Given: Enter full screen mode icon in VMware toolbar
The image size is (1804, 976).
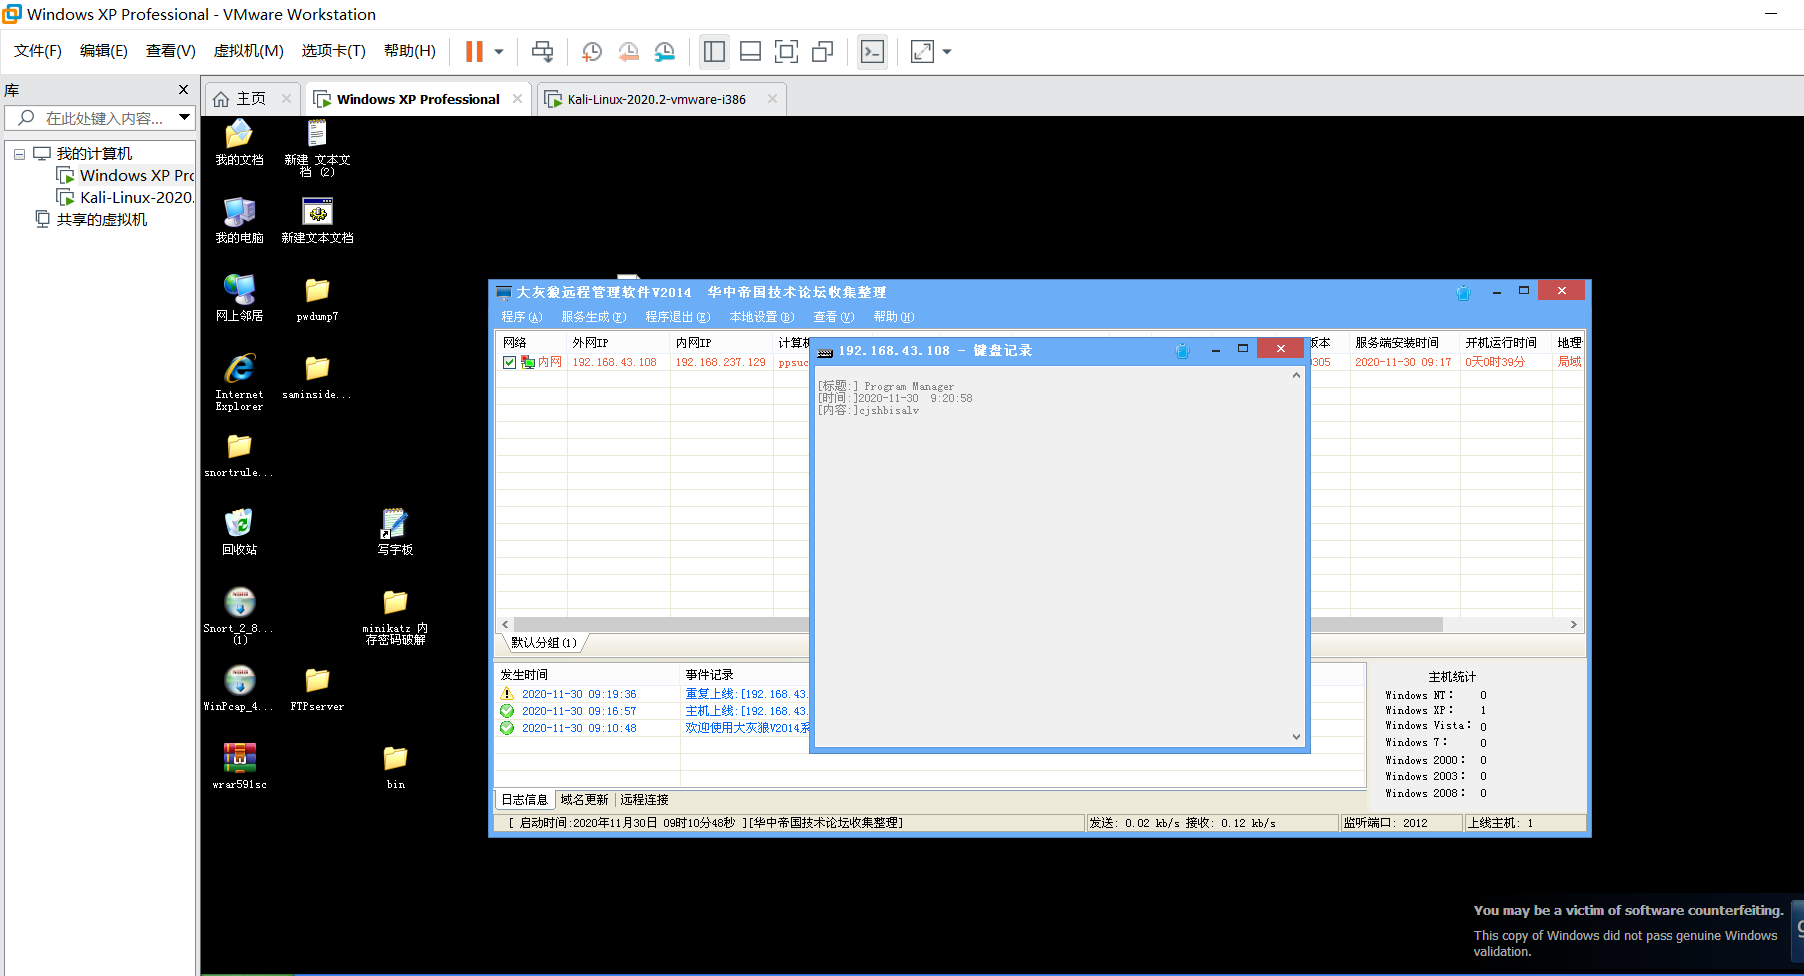Looking at the screenshot, I should click(787, 52).
